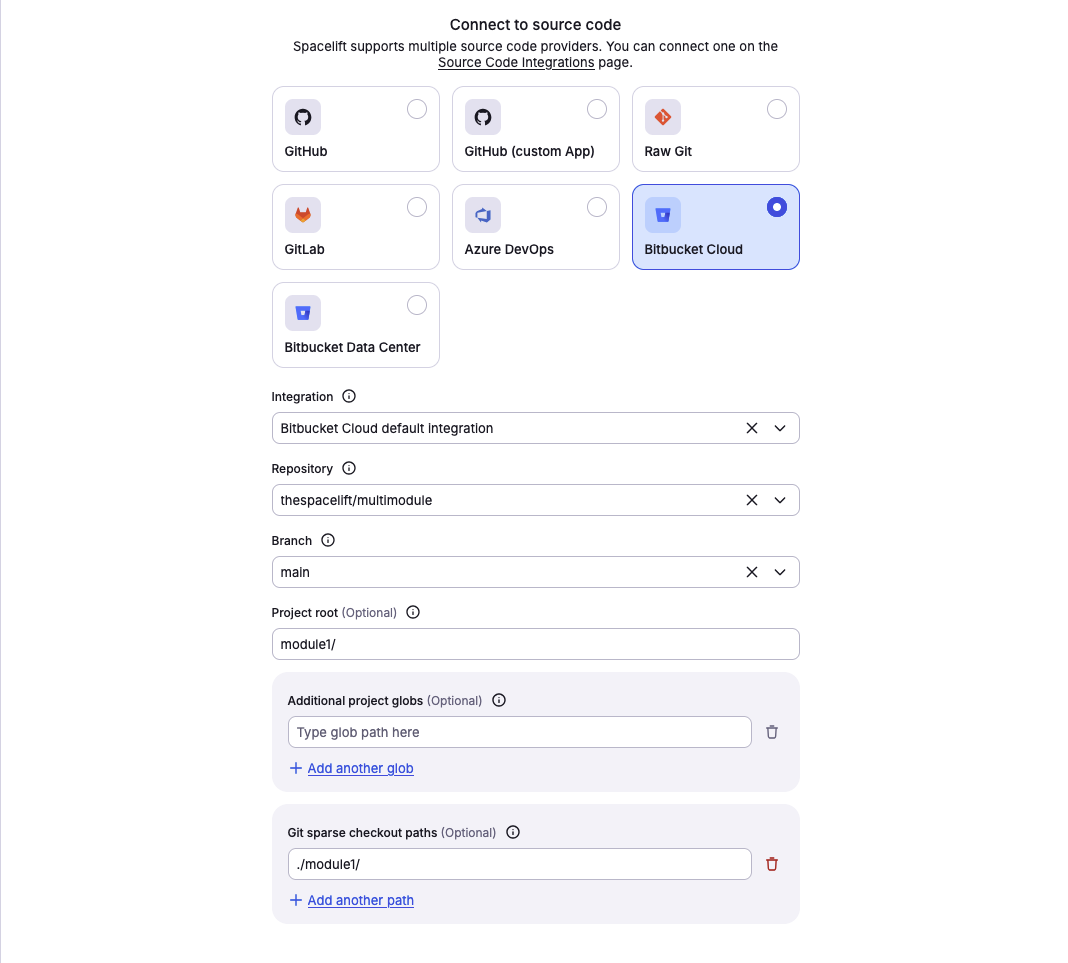This screenshot has width=1068, height=963.
Task: Click Add another path
Action: tap(360, 900)
